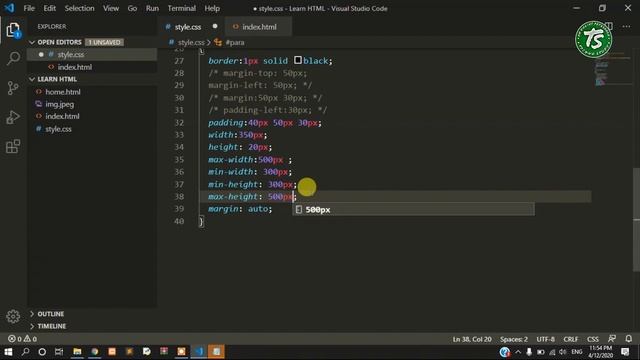Open File Explorer on taskbar

pos(77,351)
